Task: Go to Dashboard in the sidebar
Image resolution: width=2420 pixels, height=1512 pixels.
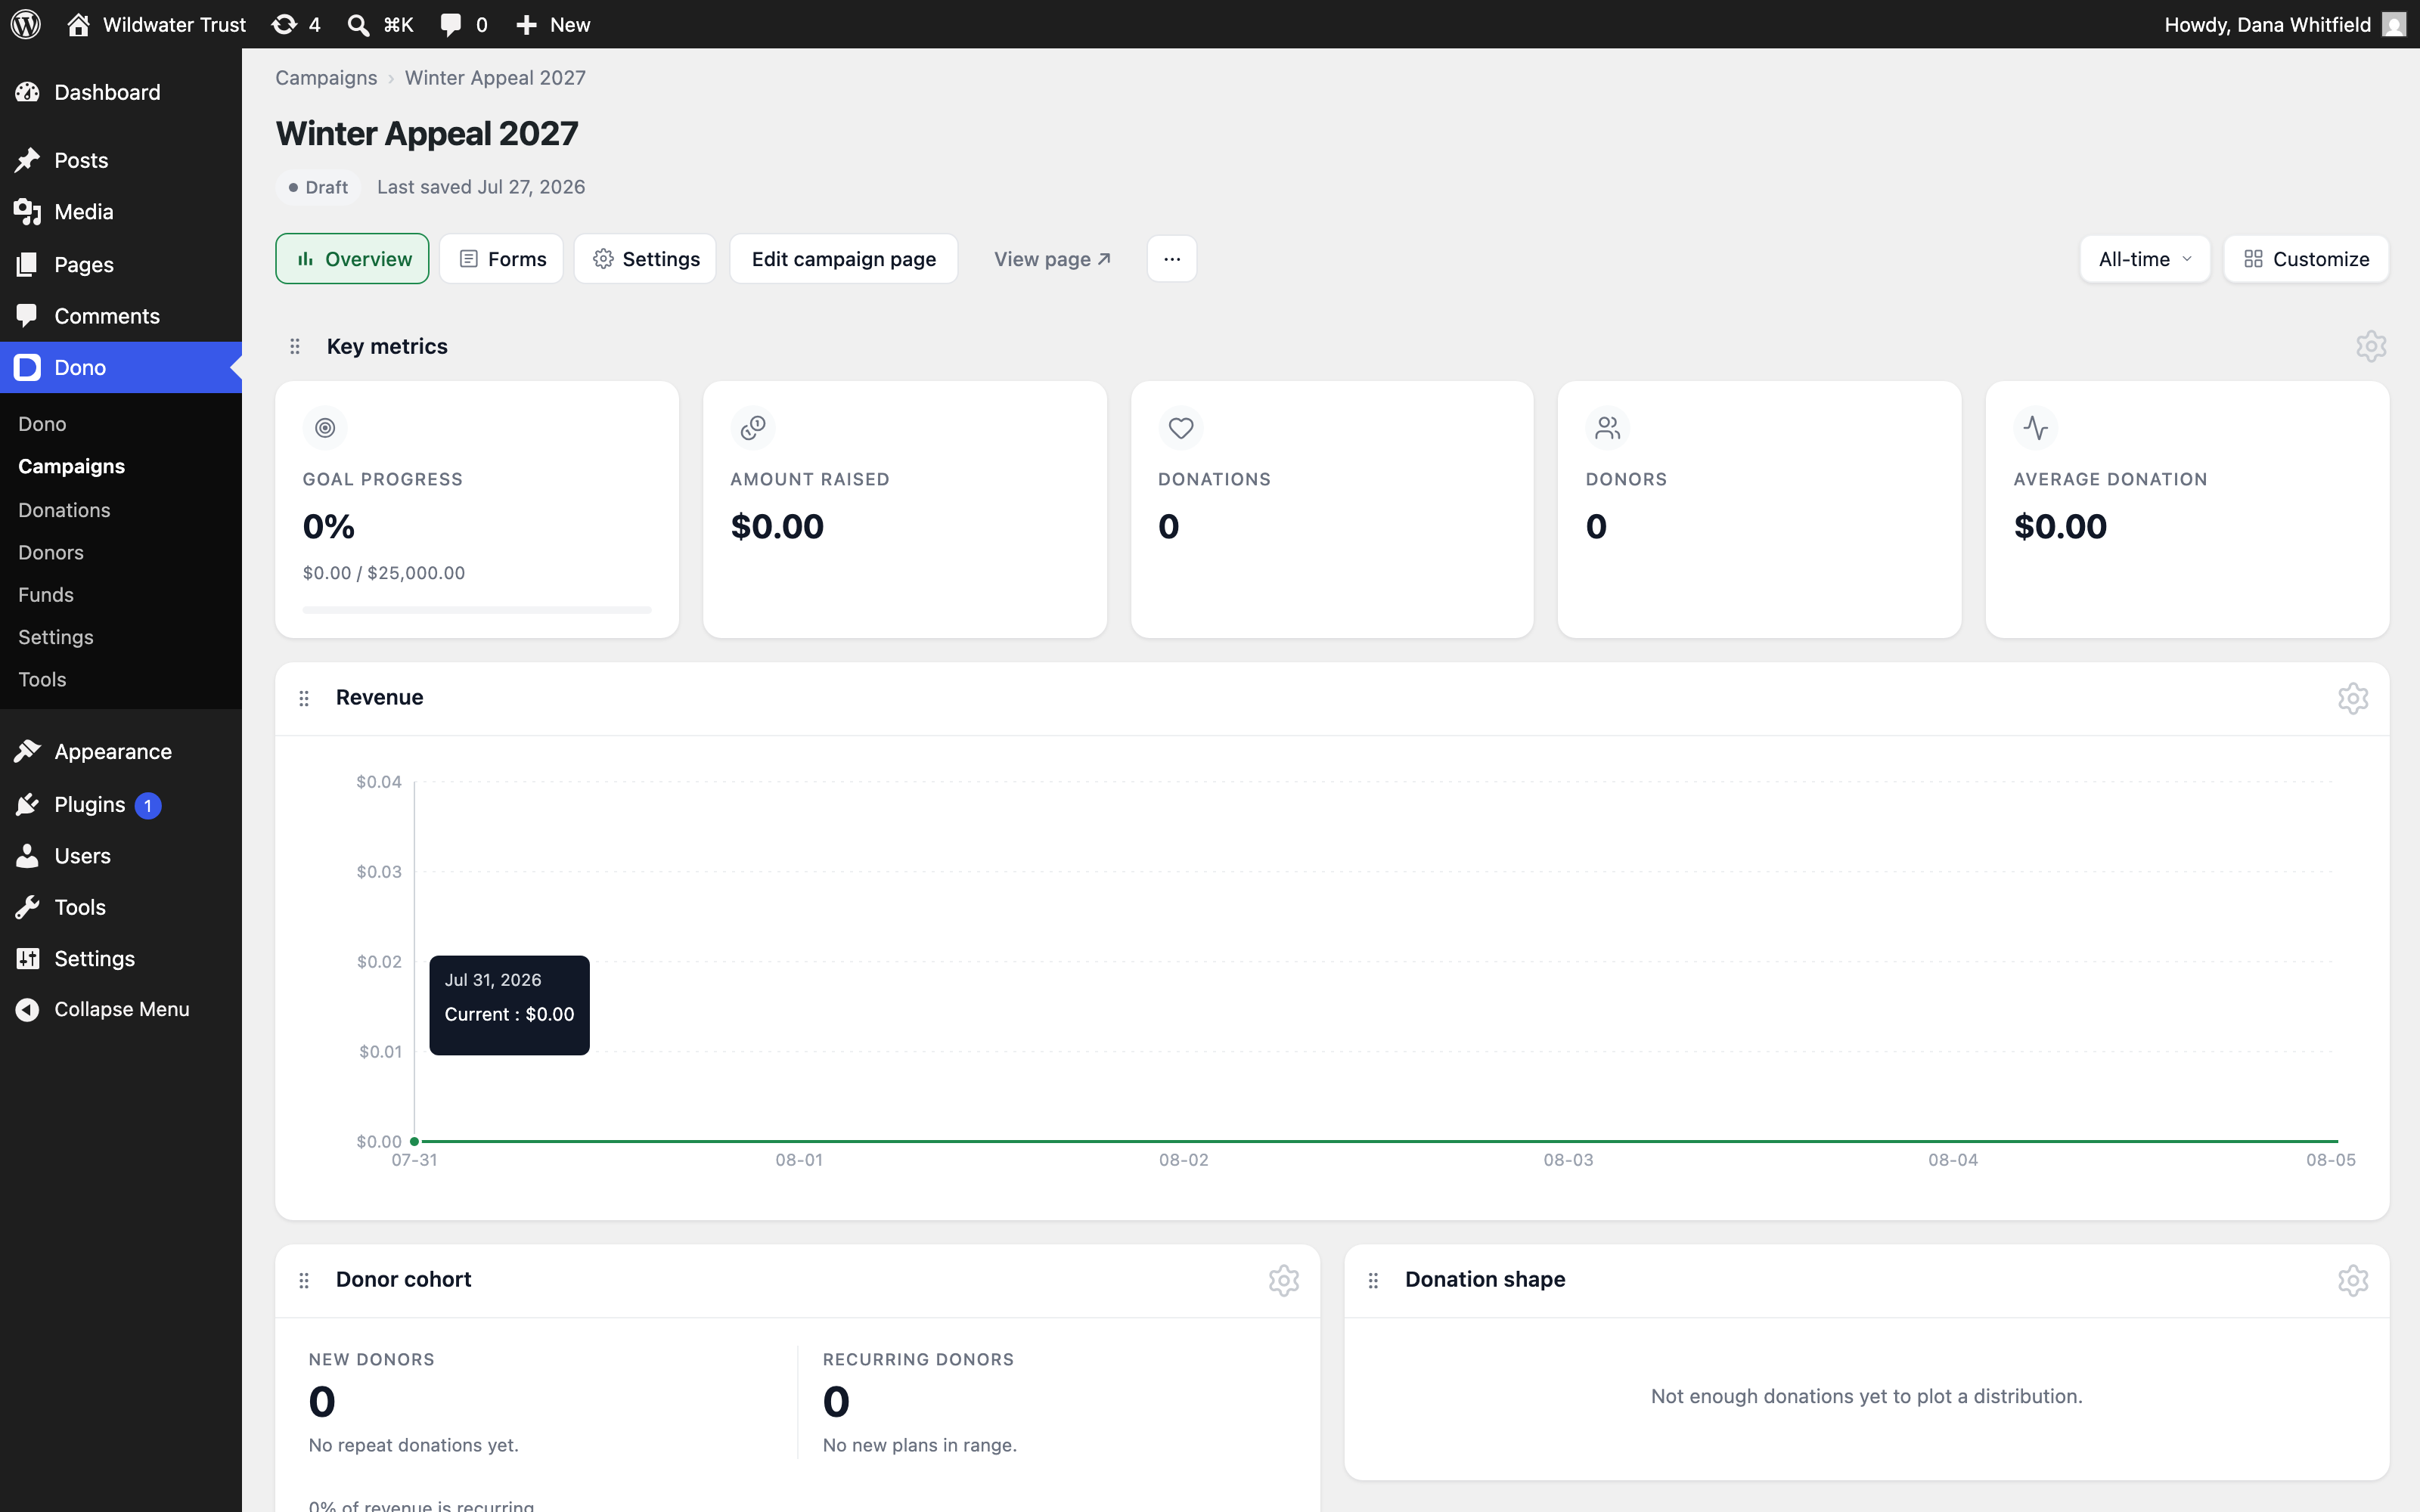Action: click(x=121, y=92)
